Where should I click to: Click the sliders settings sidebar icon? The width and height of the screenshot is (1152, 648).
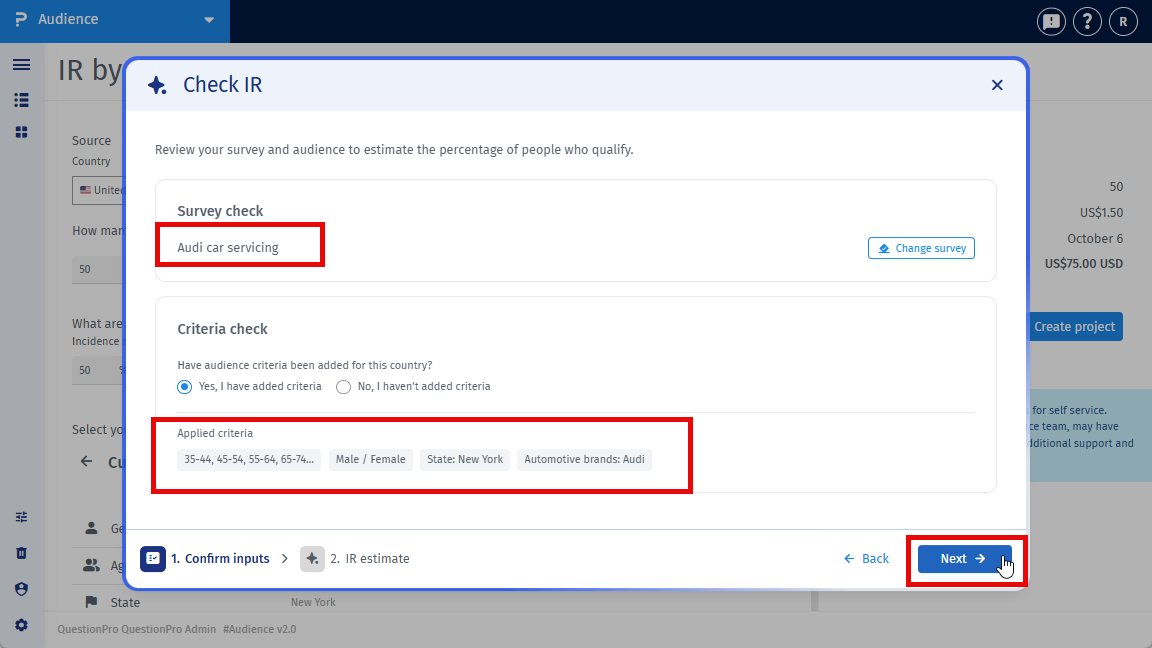(x=21, y=517)
